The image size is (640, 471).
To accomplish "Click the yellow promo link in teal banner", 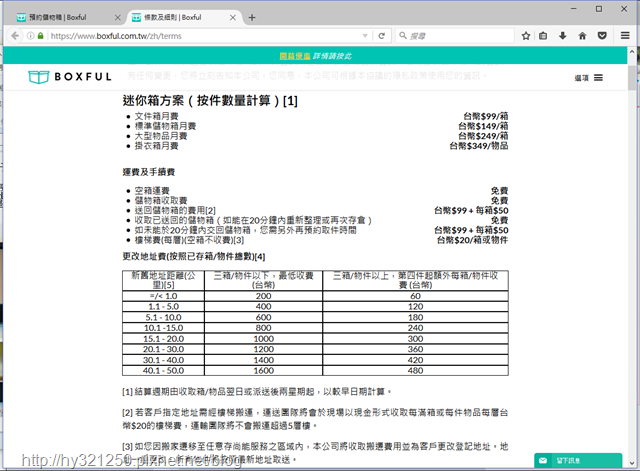I will 295,56.
